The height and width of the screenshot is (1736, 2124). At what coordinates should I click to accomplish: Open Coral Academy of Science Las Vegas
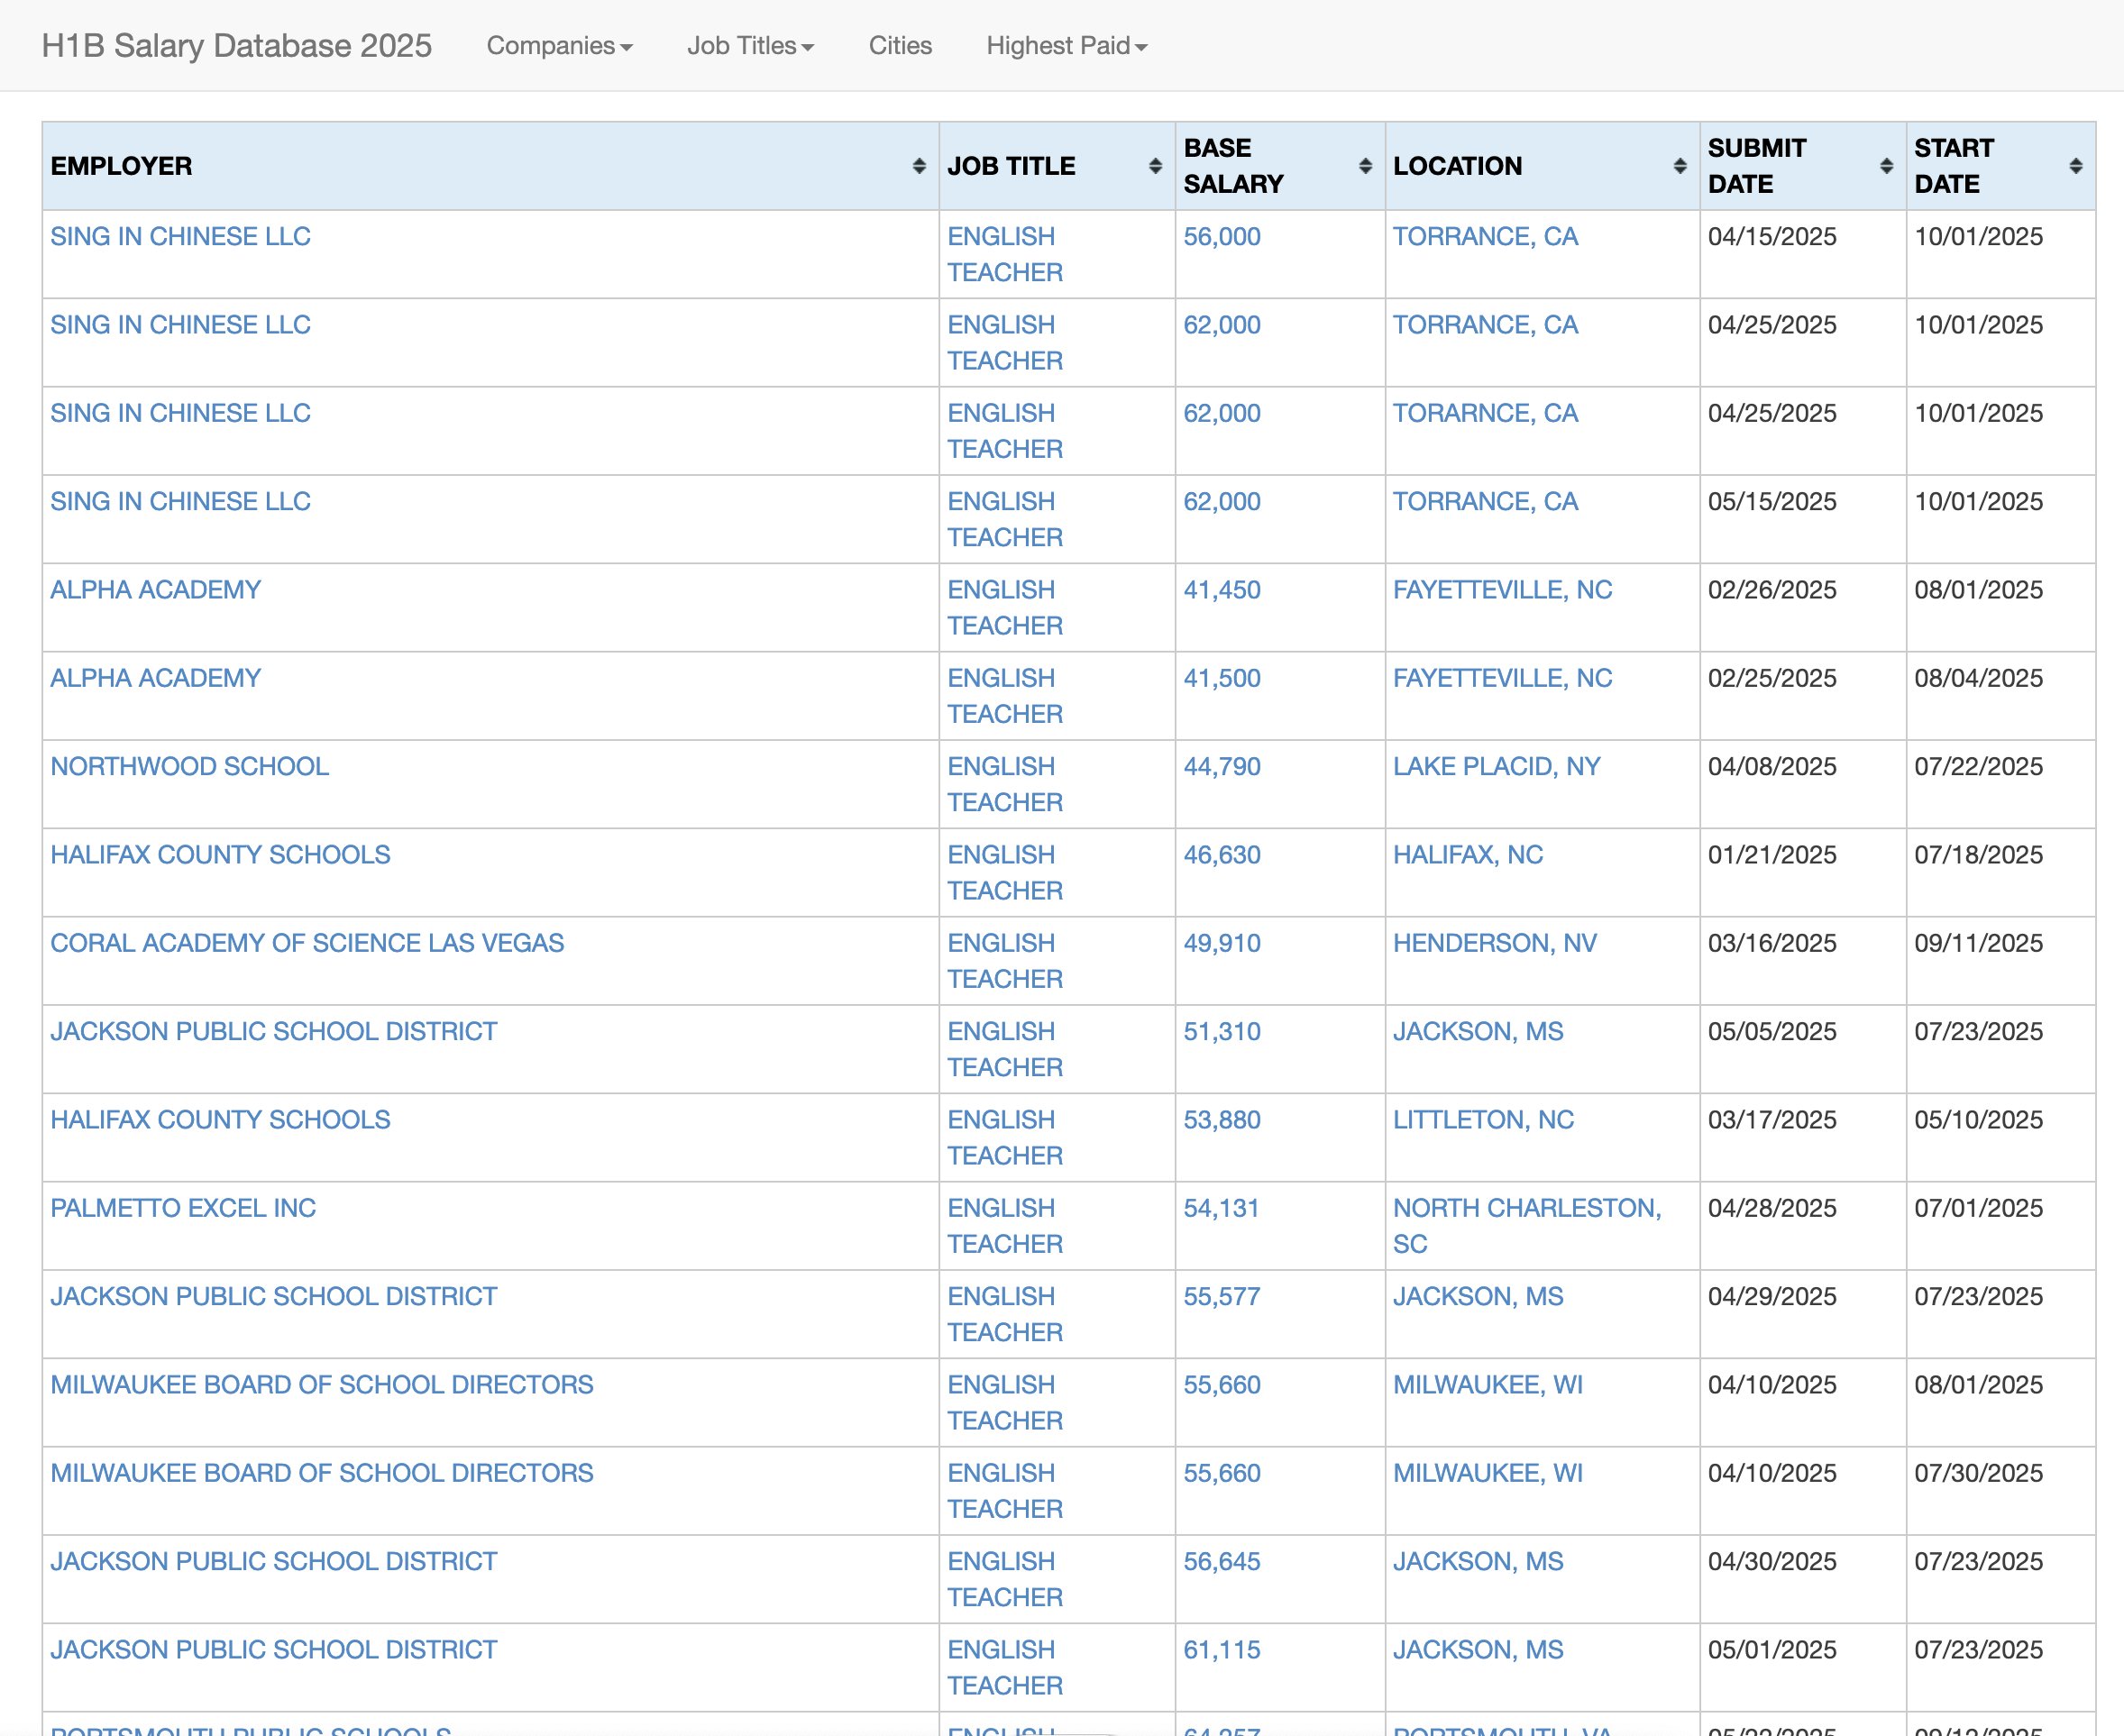pos(307,943)
